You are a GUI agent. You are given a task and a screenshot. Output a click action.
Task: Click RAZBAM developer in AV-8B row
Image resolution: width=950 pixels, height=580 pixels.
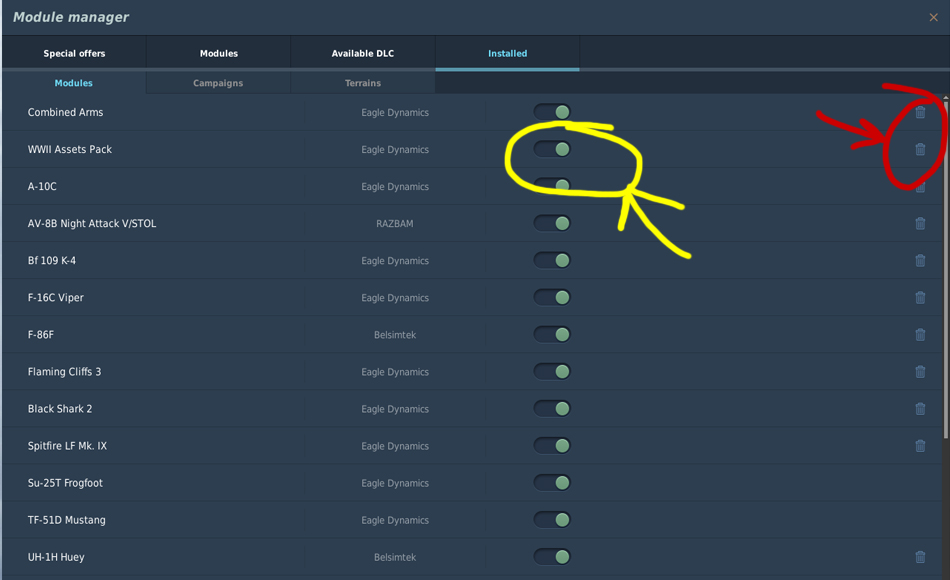coord(394,224)
